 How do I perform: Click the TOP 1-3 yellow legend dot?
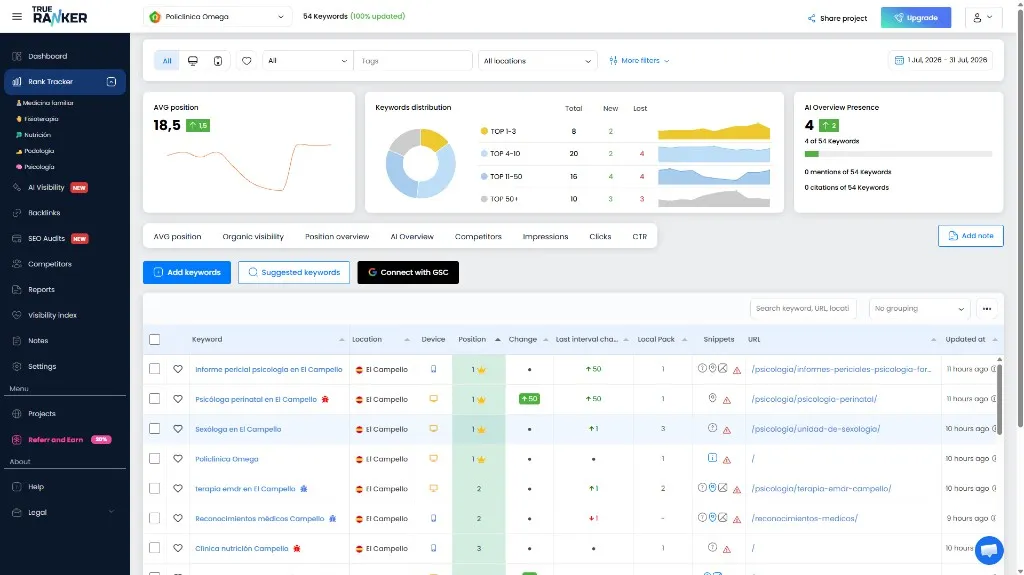484,131
